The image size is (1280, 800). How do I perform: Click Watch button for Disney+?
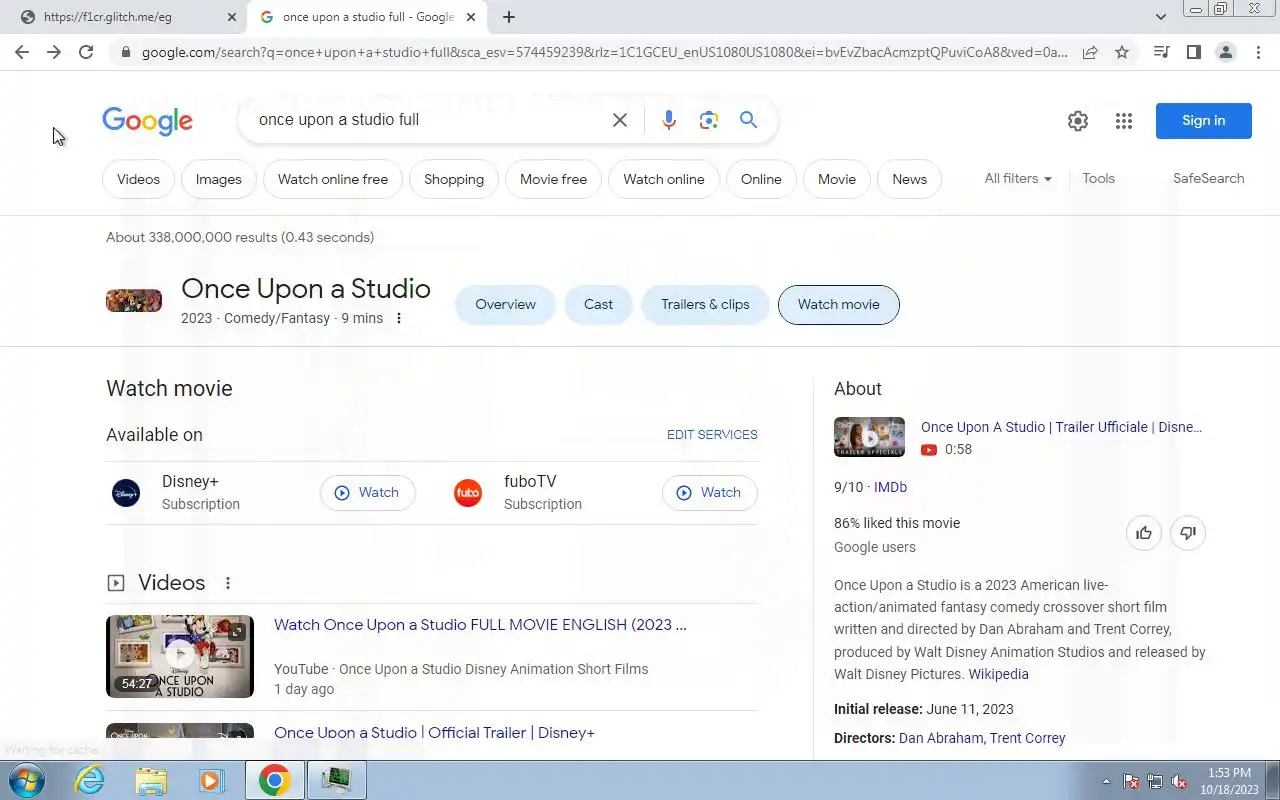(x=367, y=493)
